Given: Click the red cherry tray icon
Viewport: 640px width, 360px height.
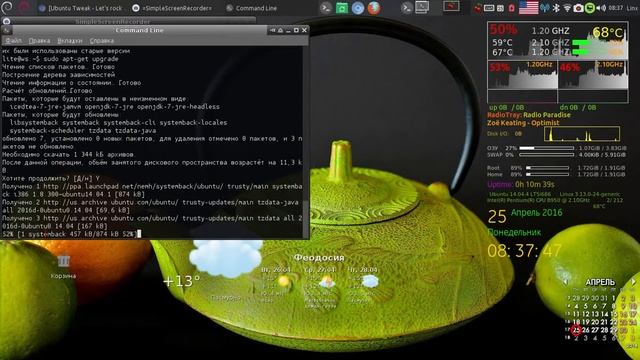Looking at the screenshot, I should (x=478, y=8).
